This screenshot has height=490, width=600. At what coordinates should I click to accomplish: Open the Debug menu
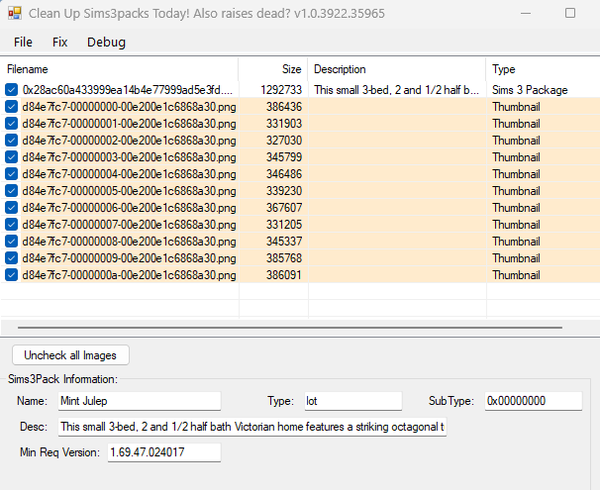click(x=106, y=42)
